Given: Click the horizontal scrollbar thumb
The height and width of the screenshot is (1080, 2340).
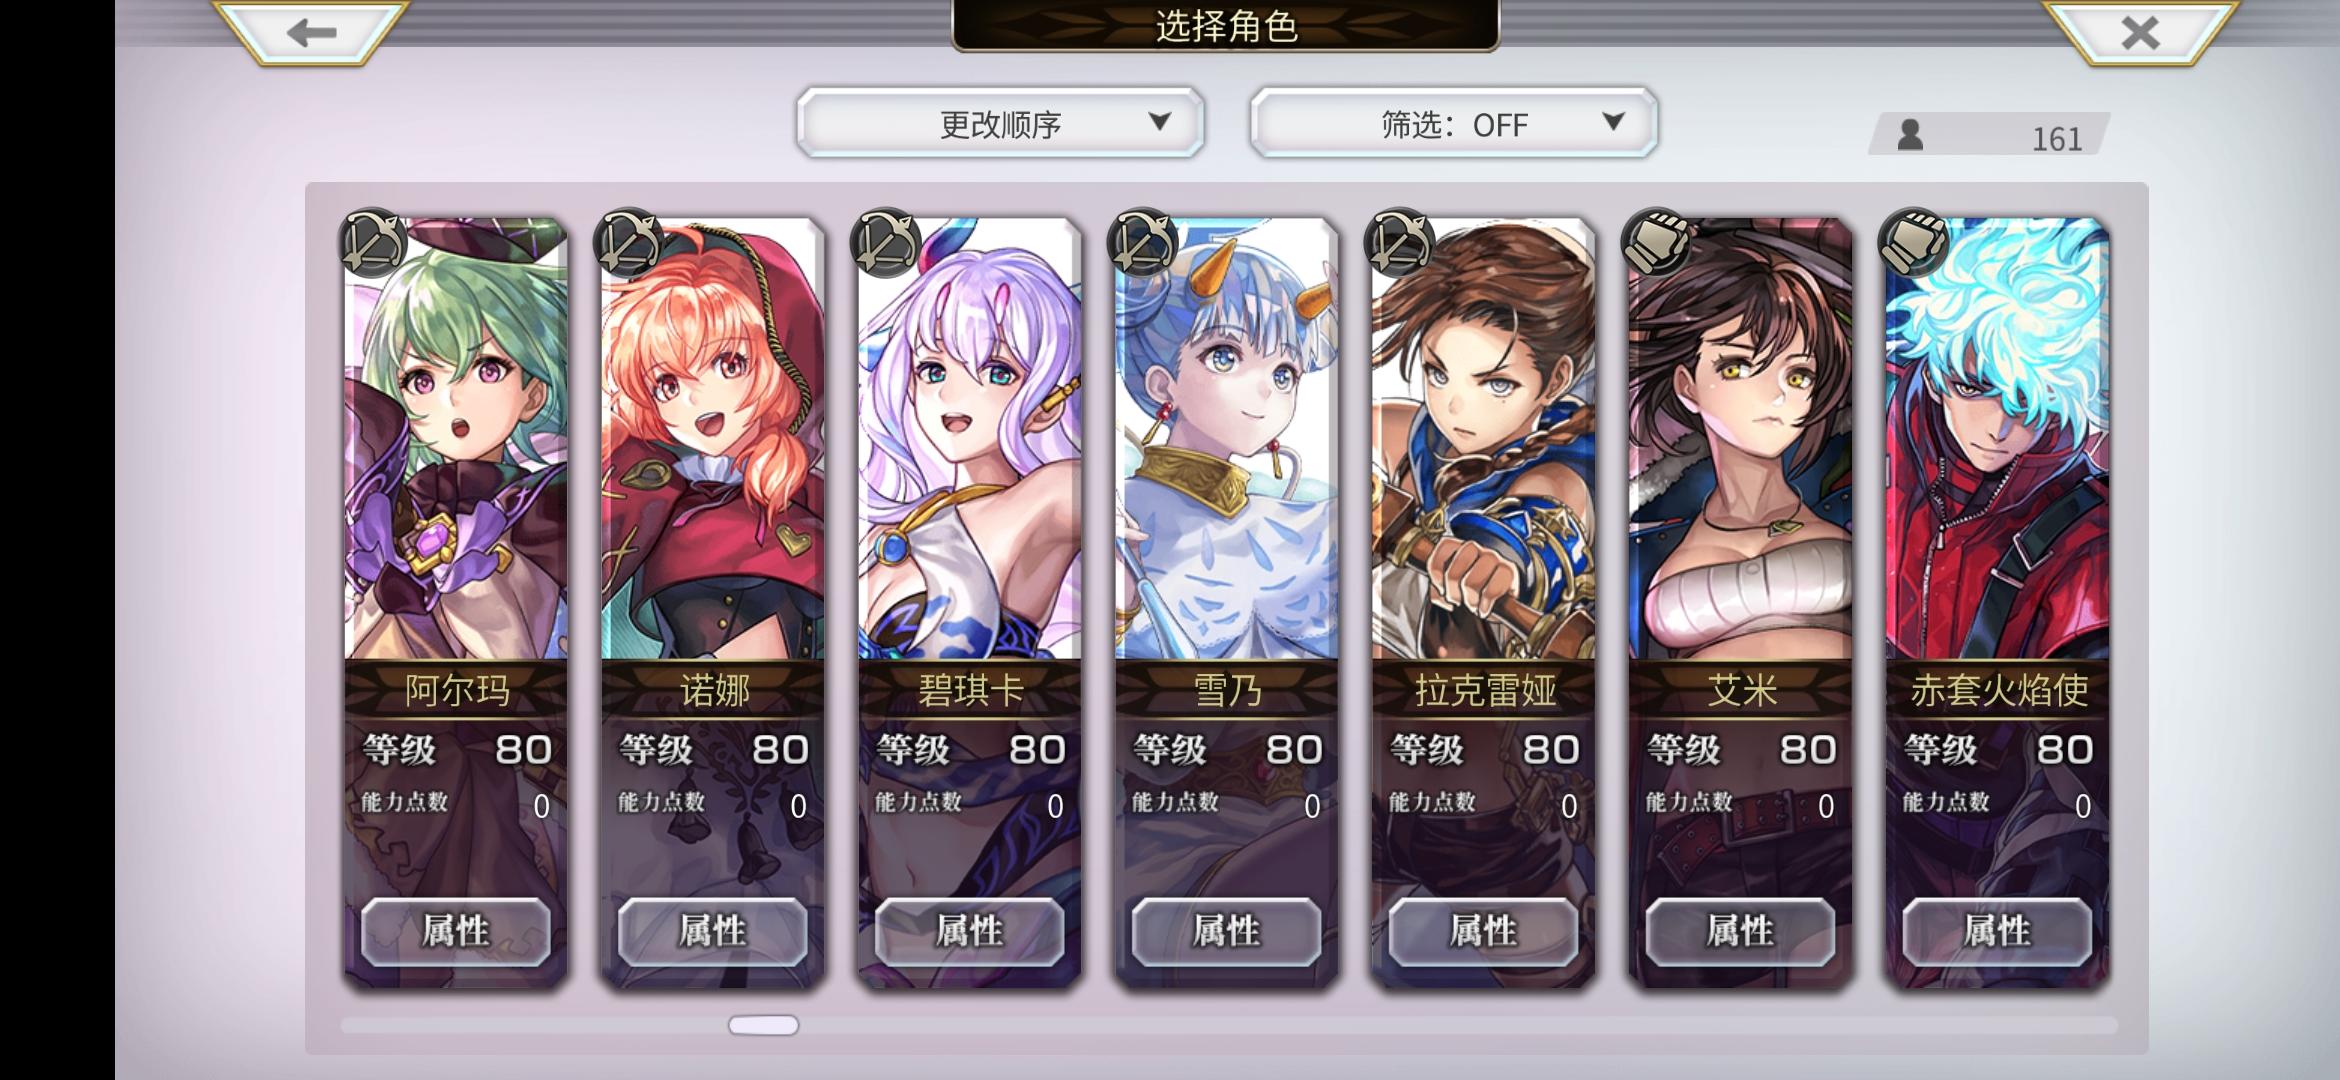Looking at the screenshot, I should 764,1025.
